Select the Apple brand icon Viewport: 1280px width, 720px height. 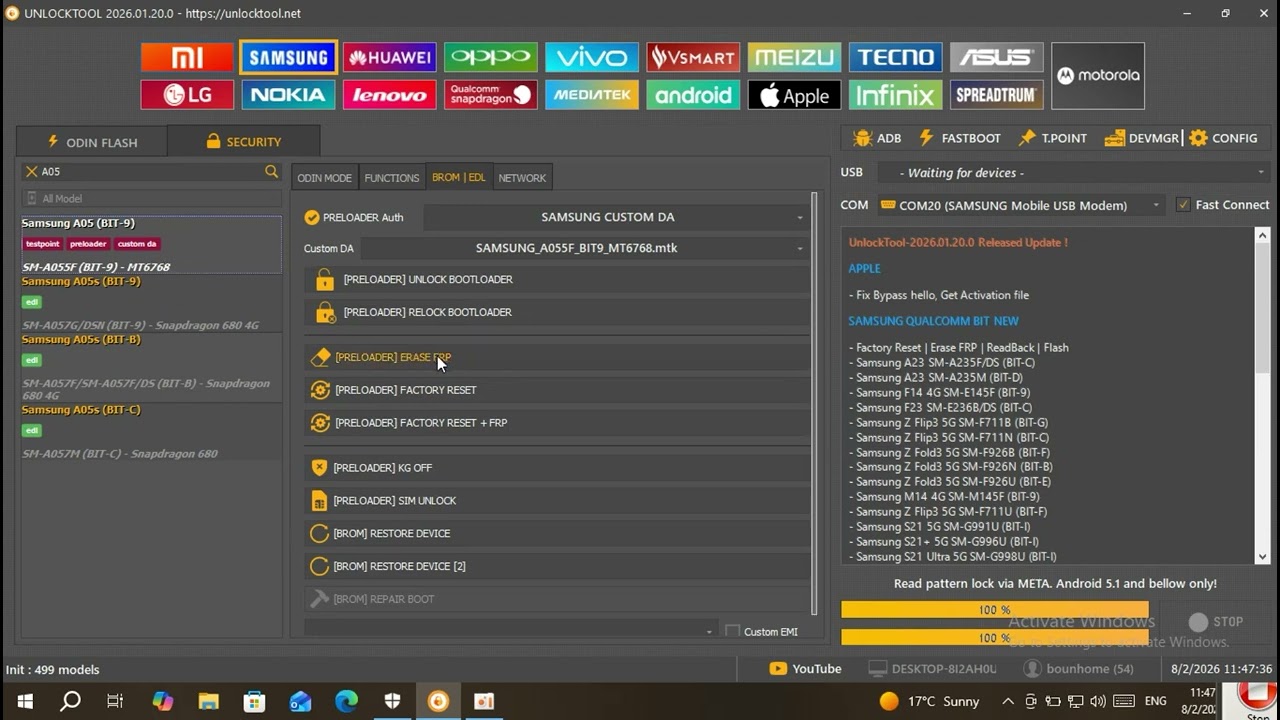click(794, 95)
